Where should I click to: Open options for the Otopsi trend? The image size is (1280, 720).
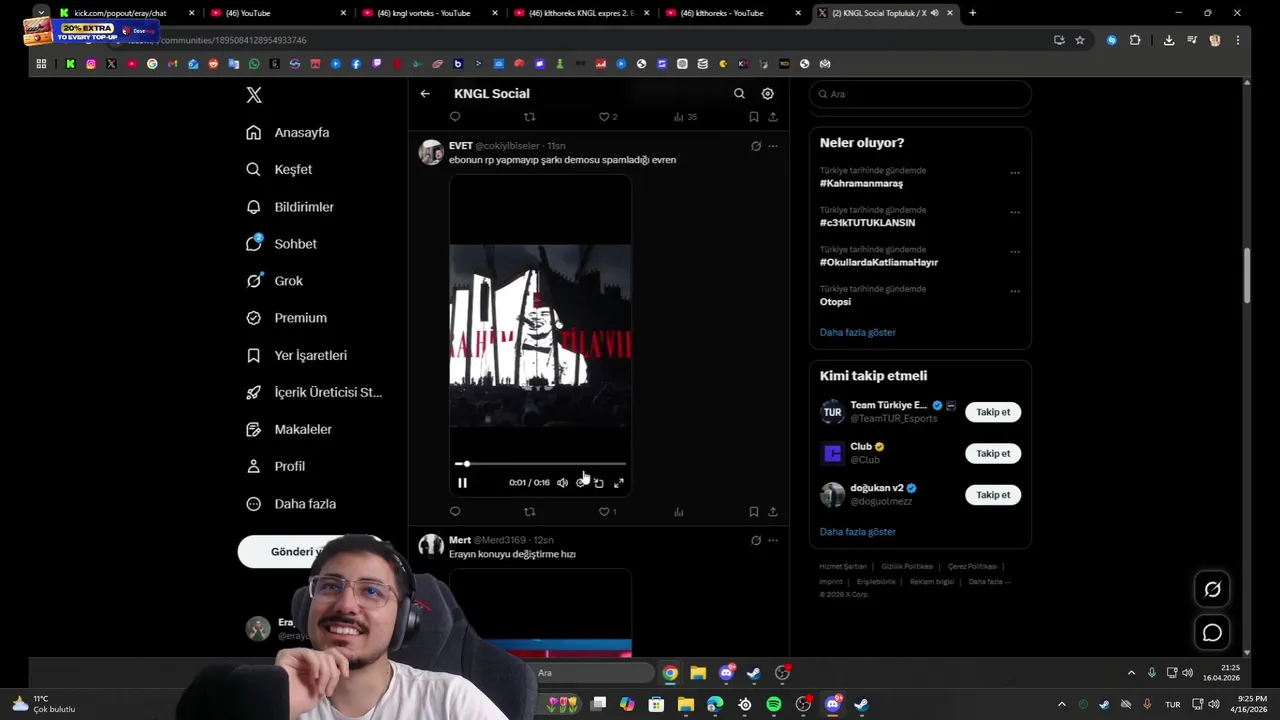(1015, 291)
